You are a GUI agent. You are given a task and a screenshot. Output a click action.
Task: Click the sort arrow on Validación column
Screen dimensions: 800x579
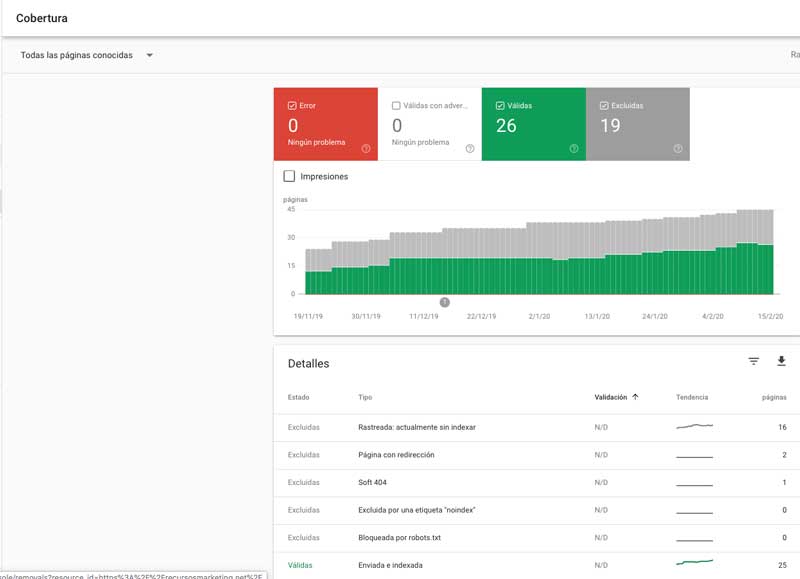[633, 397]
